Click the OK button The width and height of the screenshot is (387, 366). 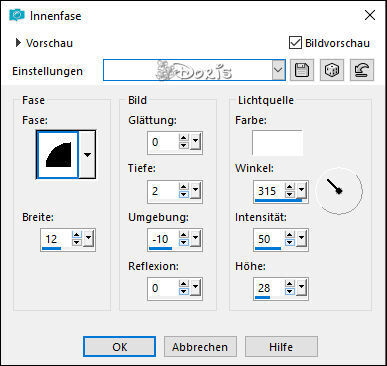pyautogui.click(x=119, y=347)
